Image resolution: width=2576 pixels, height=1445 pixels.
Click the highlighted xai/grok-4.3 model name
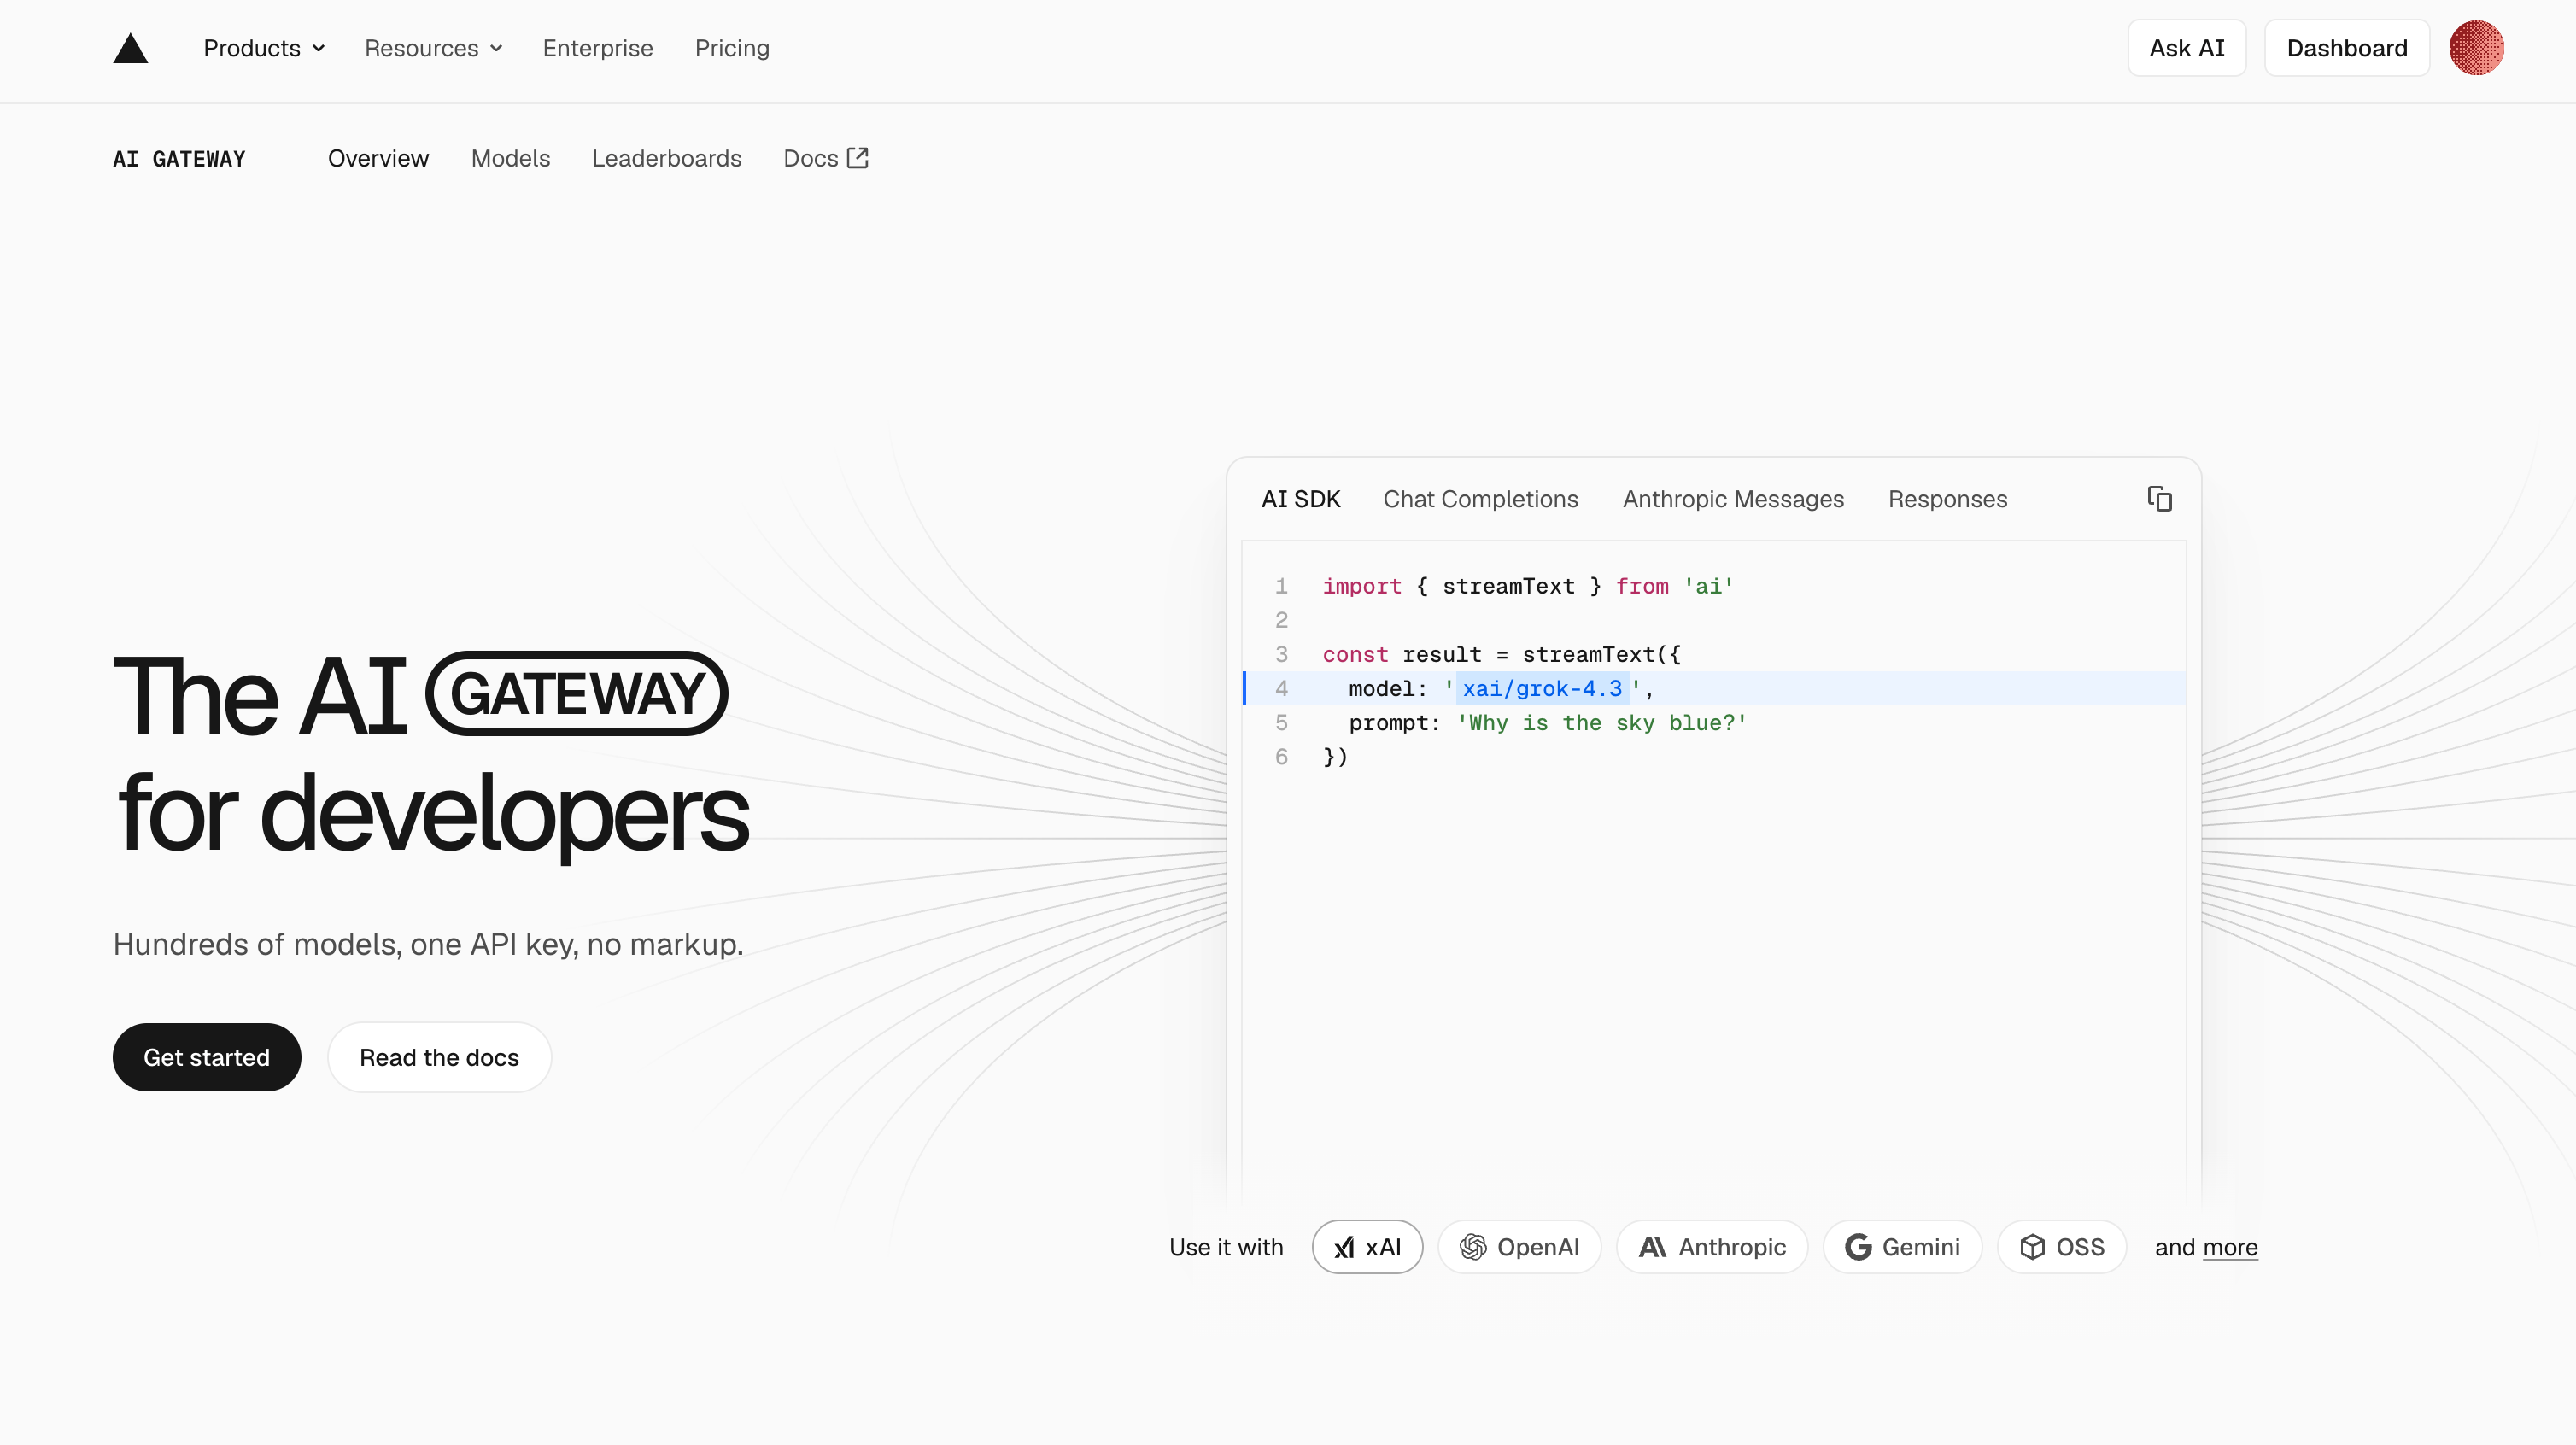click(x=1541, y=688)
